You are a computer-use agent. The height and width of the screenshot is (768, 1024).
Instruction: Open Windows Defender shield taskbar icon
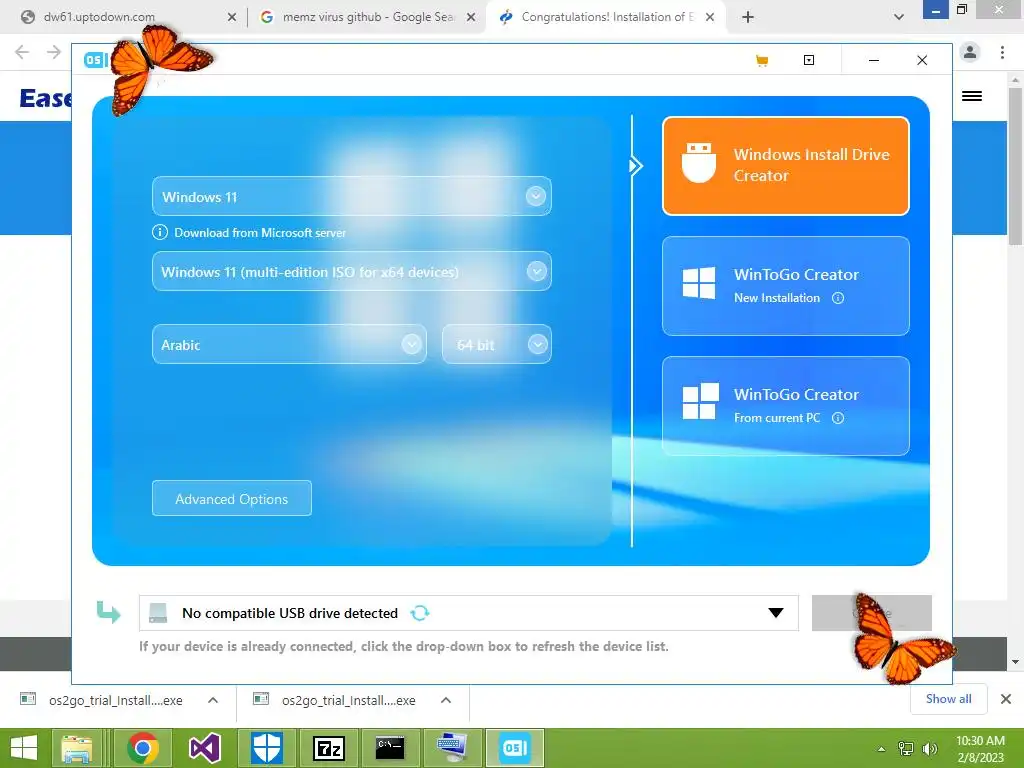pos(267,748)
